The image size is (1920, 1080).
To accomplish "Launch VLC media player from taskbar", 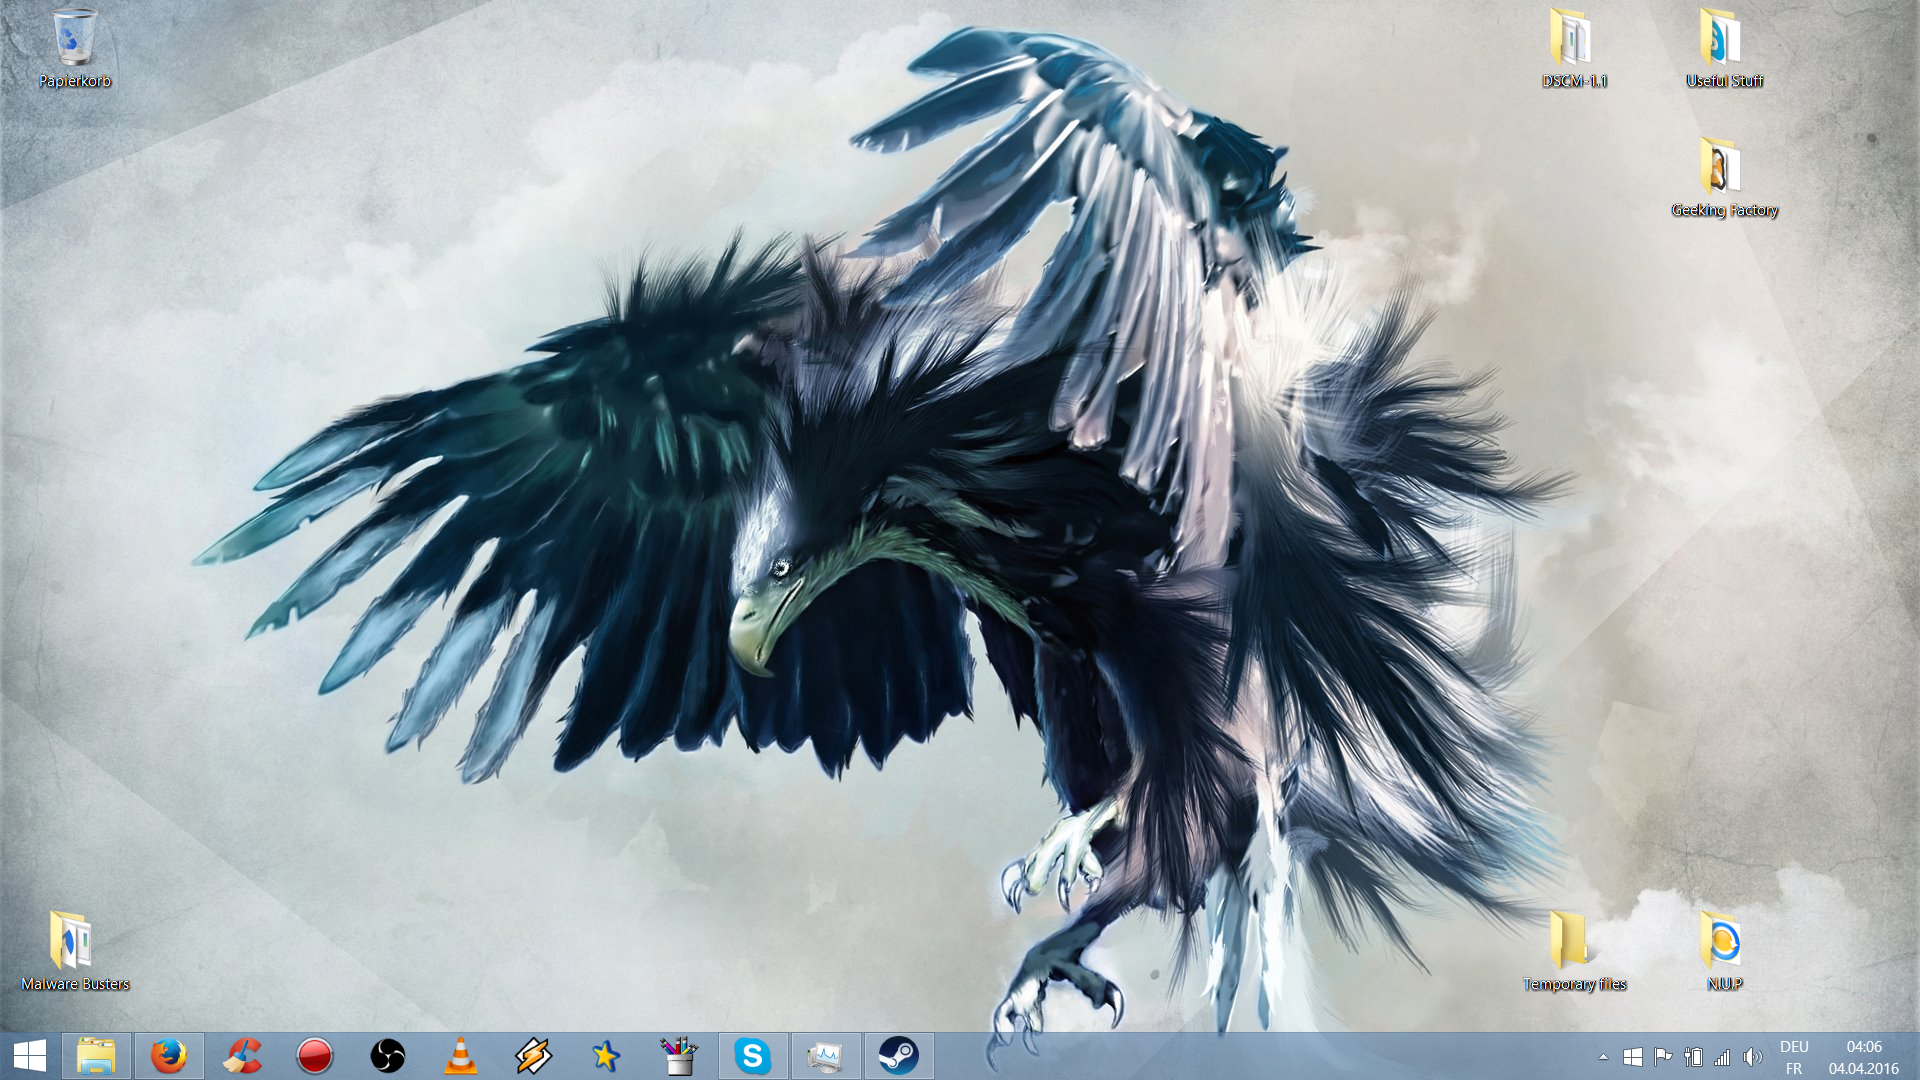I will click(x=460, y=1056).
